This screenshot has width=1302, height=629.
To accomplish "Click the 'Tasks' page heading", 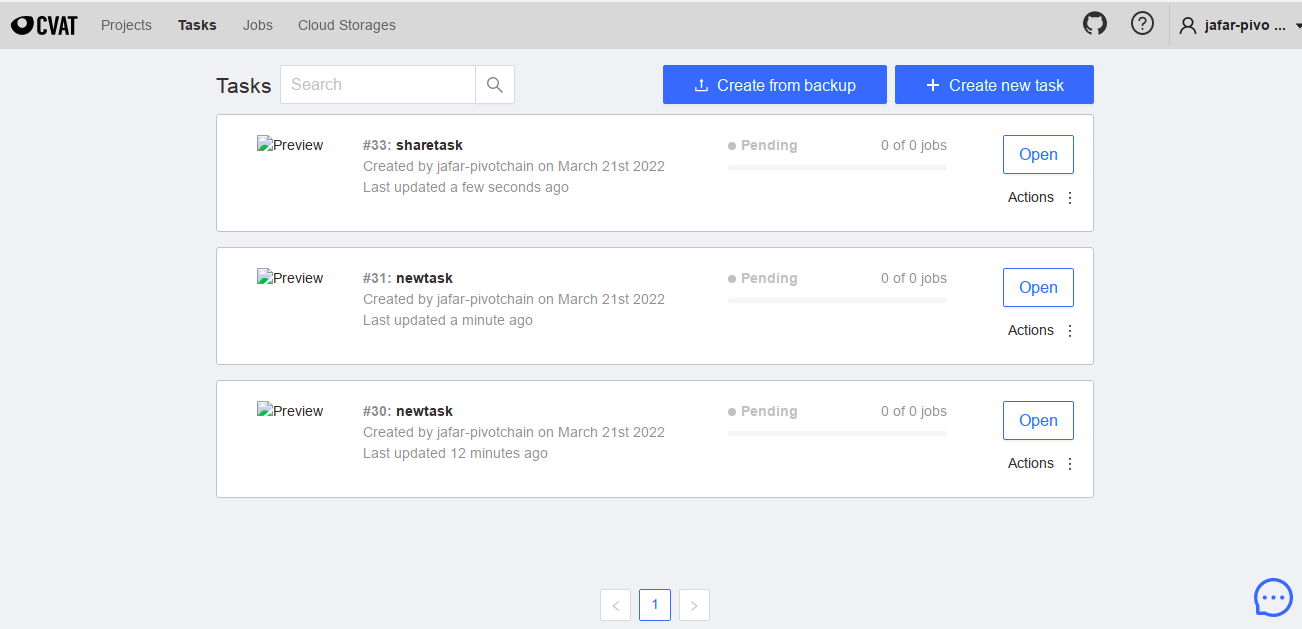I will coord(244,86).
